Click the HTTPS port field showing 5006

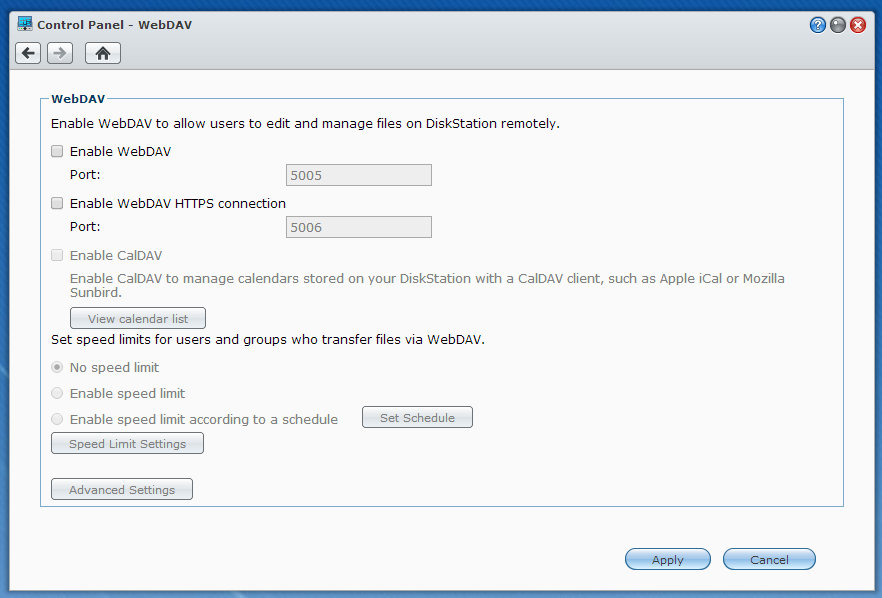coord(359,227)
